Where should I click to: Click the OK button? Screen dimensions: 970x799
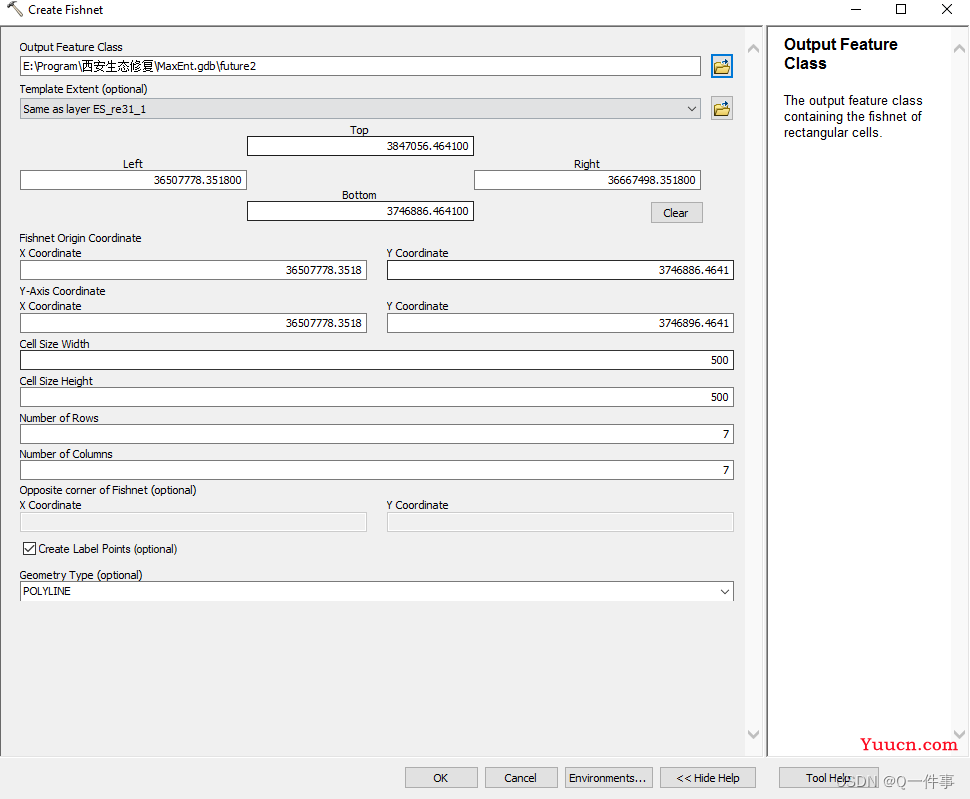441,777
